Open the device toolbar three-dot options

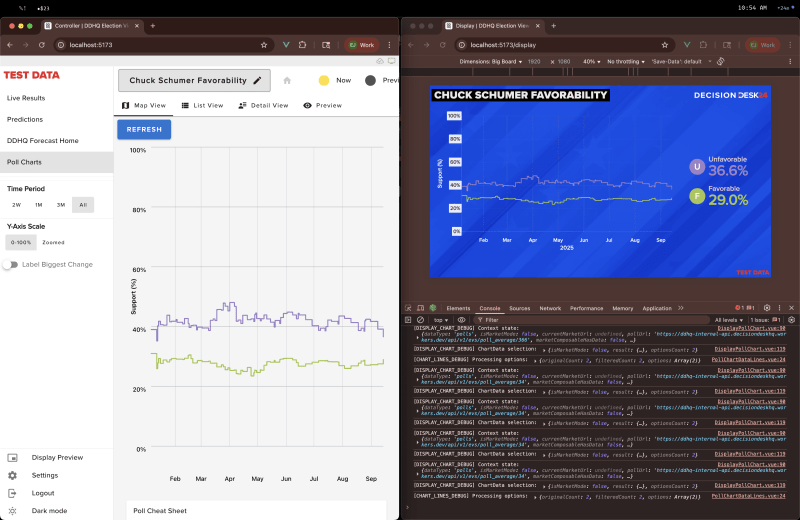(790, 61)
